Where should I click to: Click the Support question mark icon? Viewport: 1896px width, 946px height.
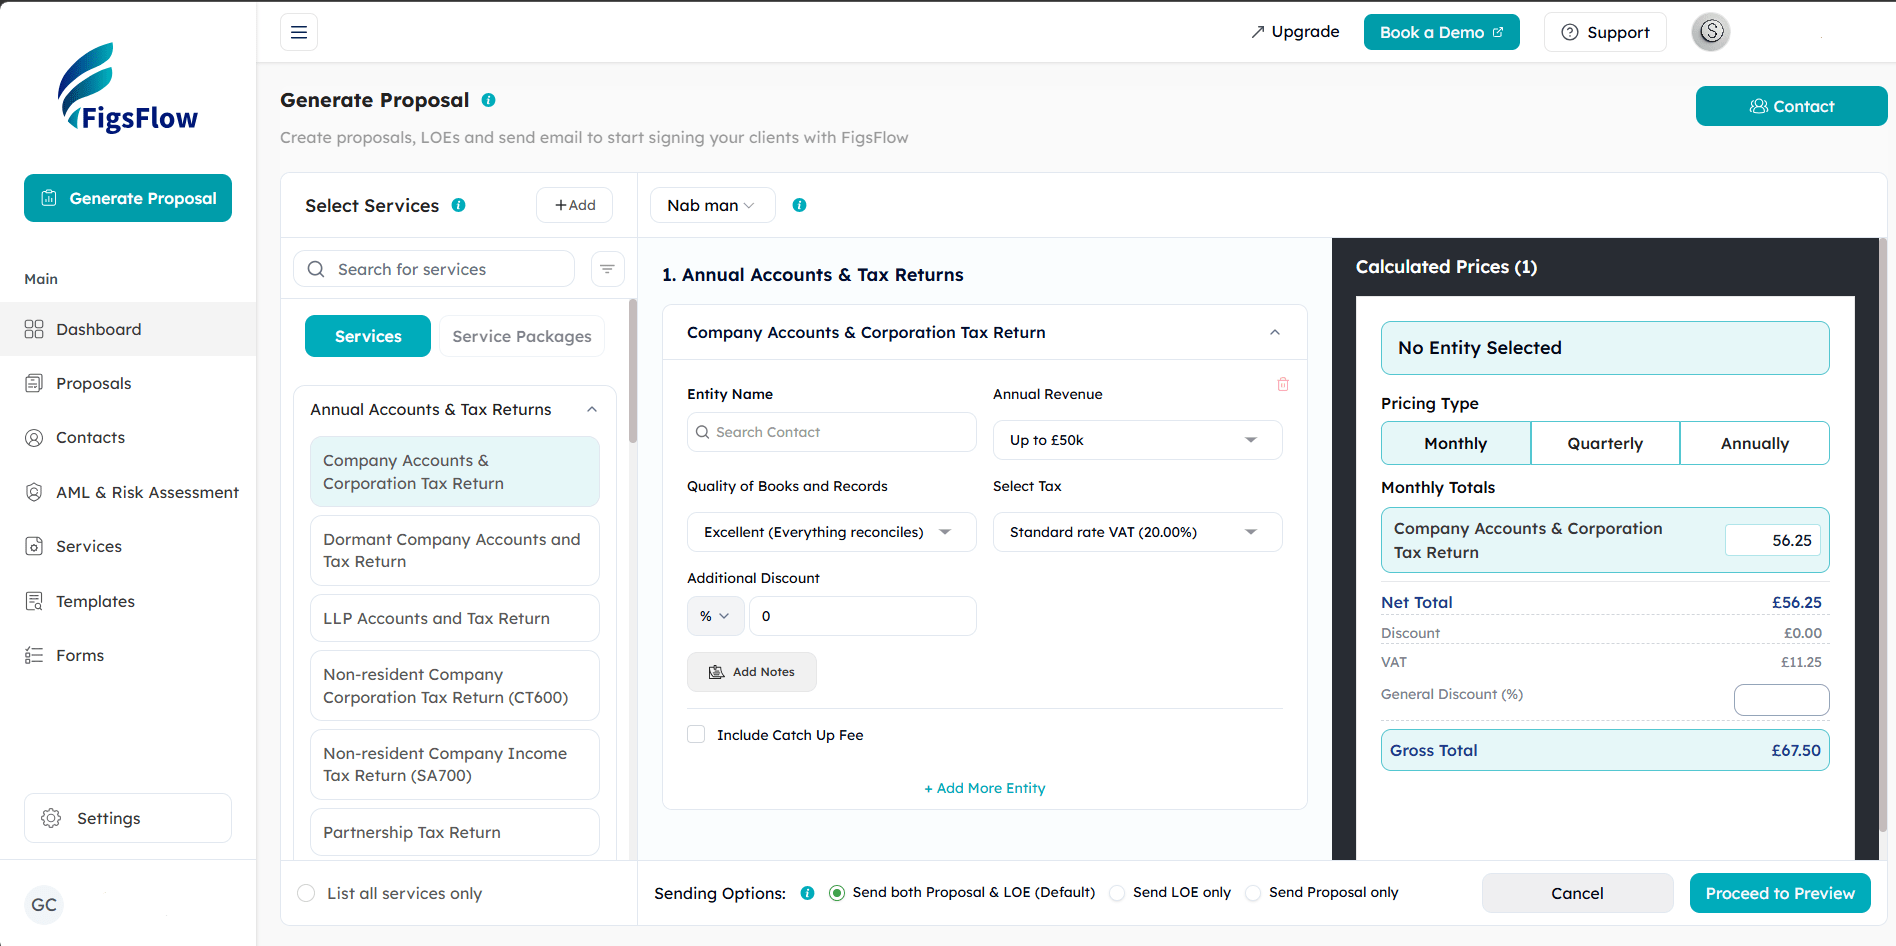[1570, 32]
